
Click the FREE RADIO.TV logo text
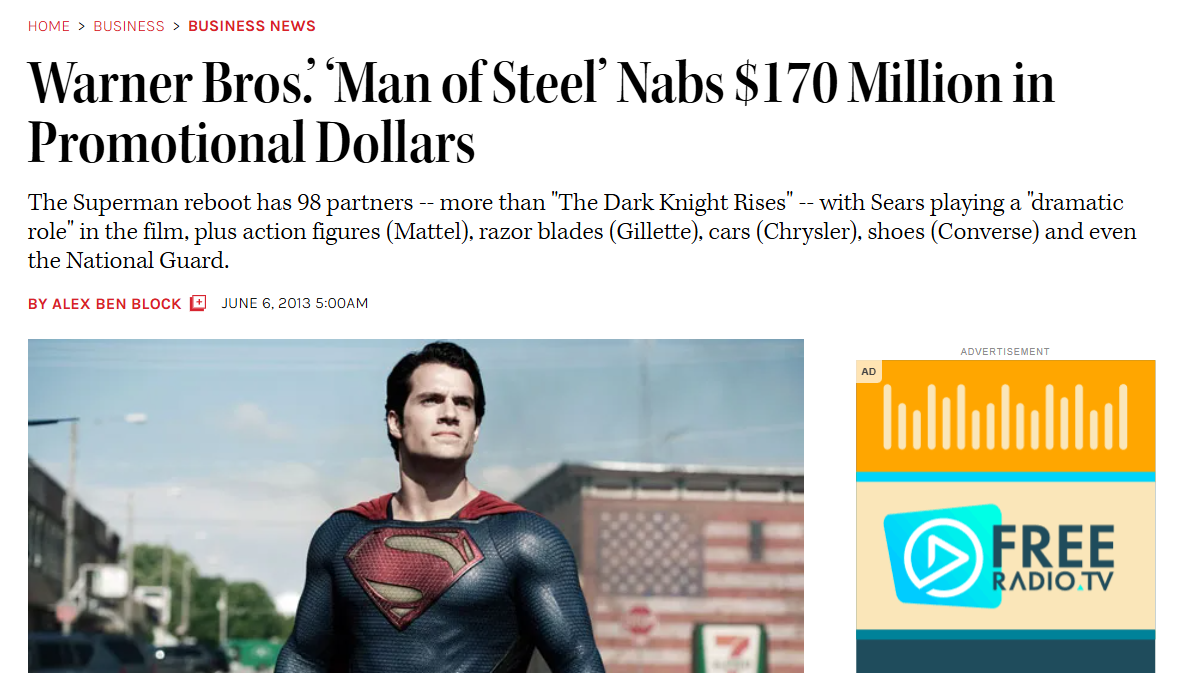pyautogui.click(x=1053, y=558)
